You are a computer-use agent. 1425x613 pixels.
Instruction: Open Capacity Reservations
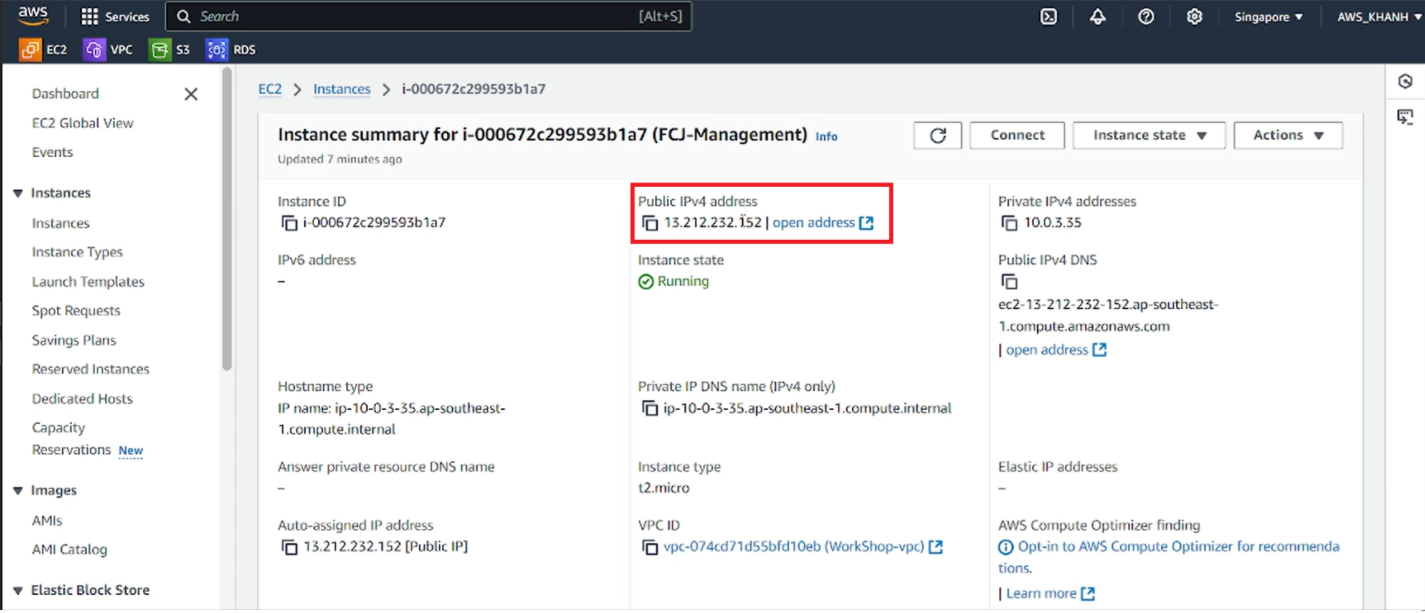pyautogui.click(x=71, y=439)
